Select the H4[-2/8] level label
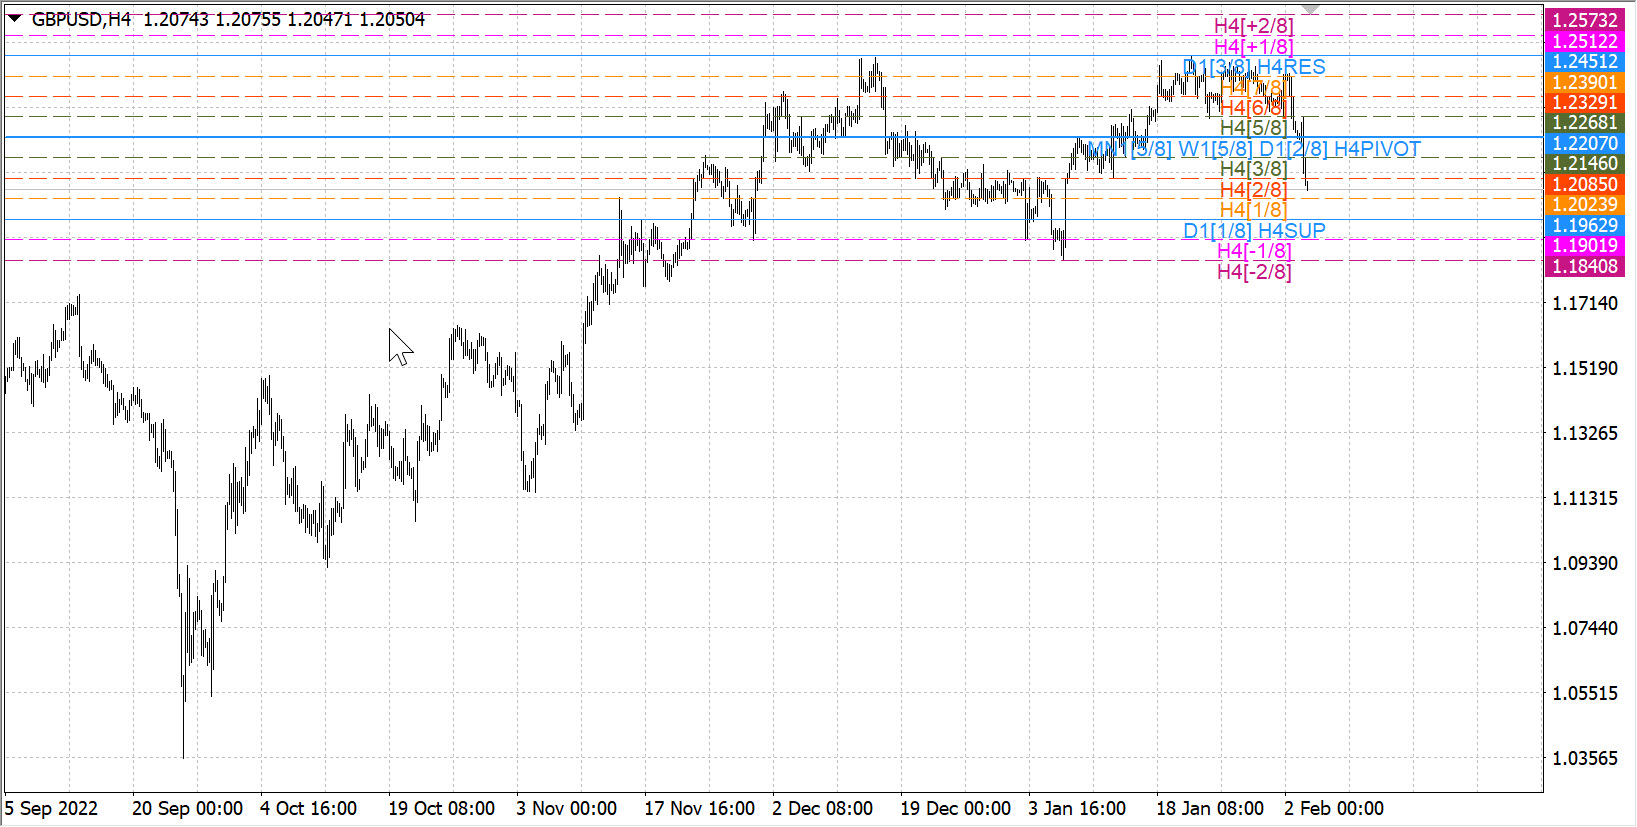 point(1254,272)
